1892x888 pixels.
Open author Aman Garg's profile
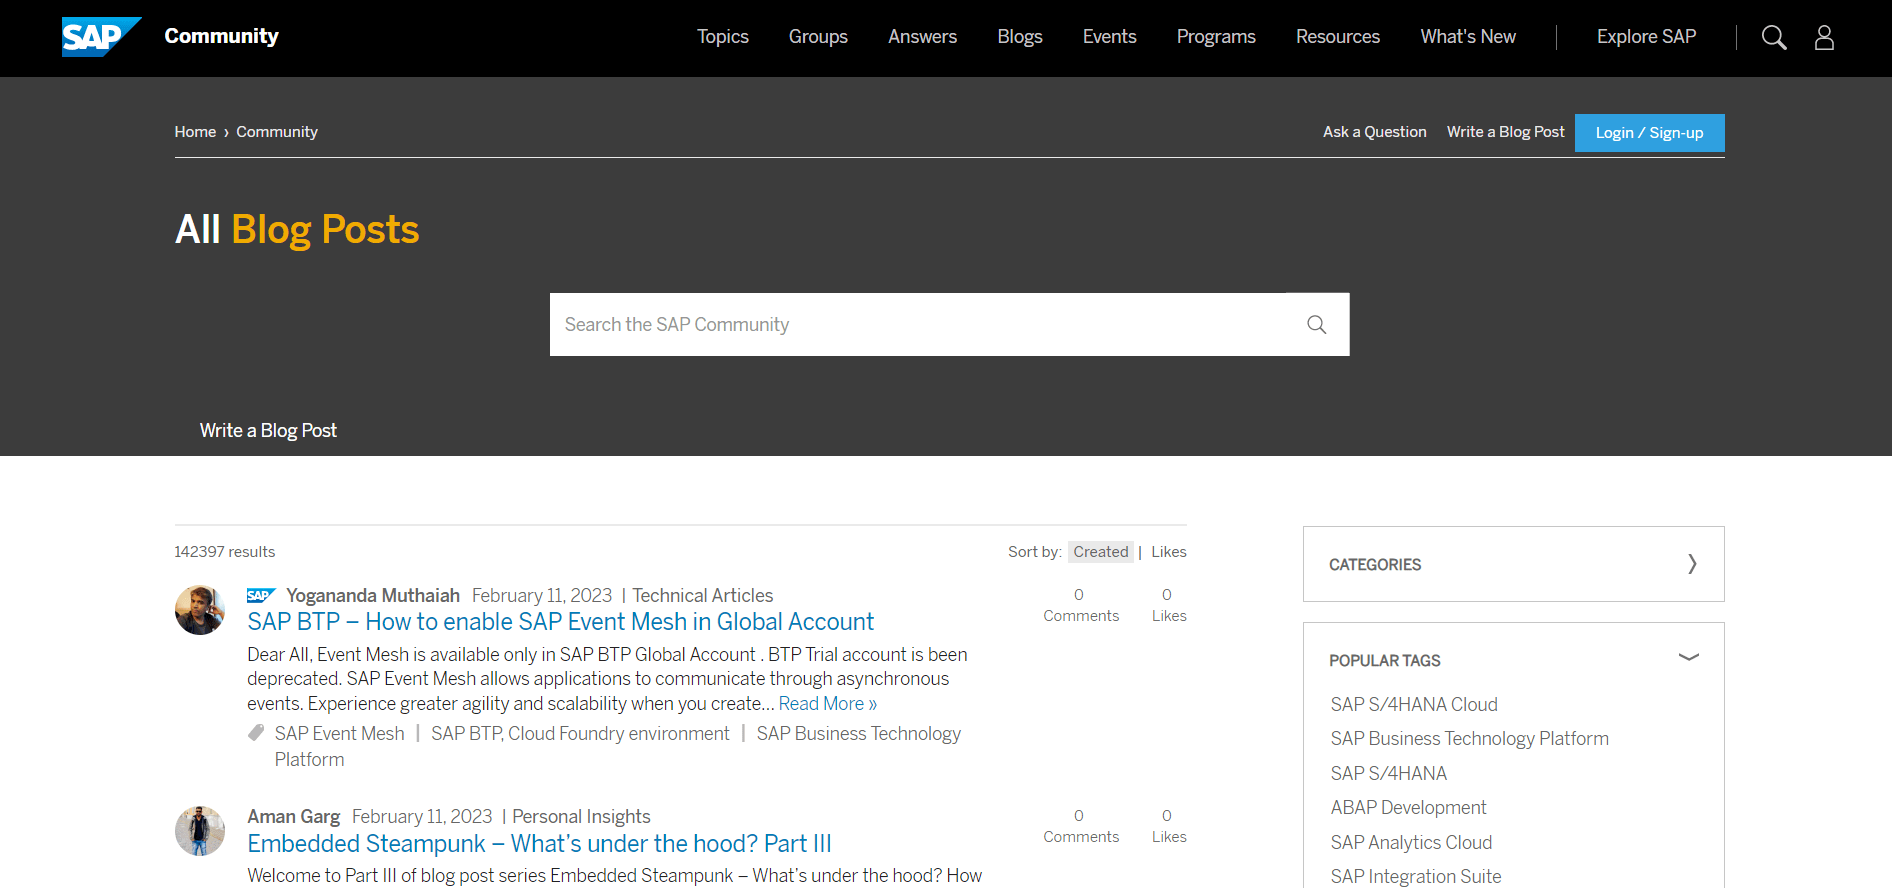point(294,817)
